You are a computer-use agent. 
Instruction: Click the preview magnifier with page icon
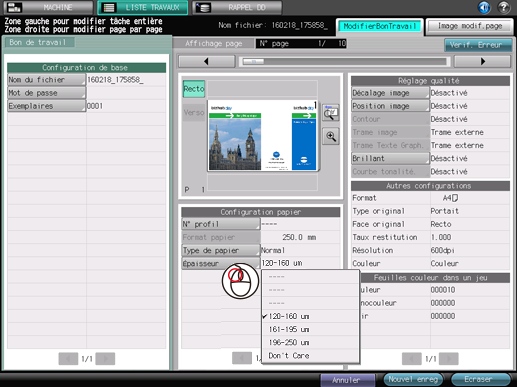[331, 113]
